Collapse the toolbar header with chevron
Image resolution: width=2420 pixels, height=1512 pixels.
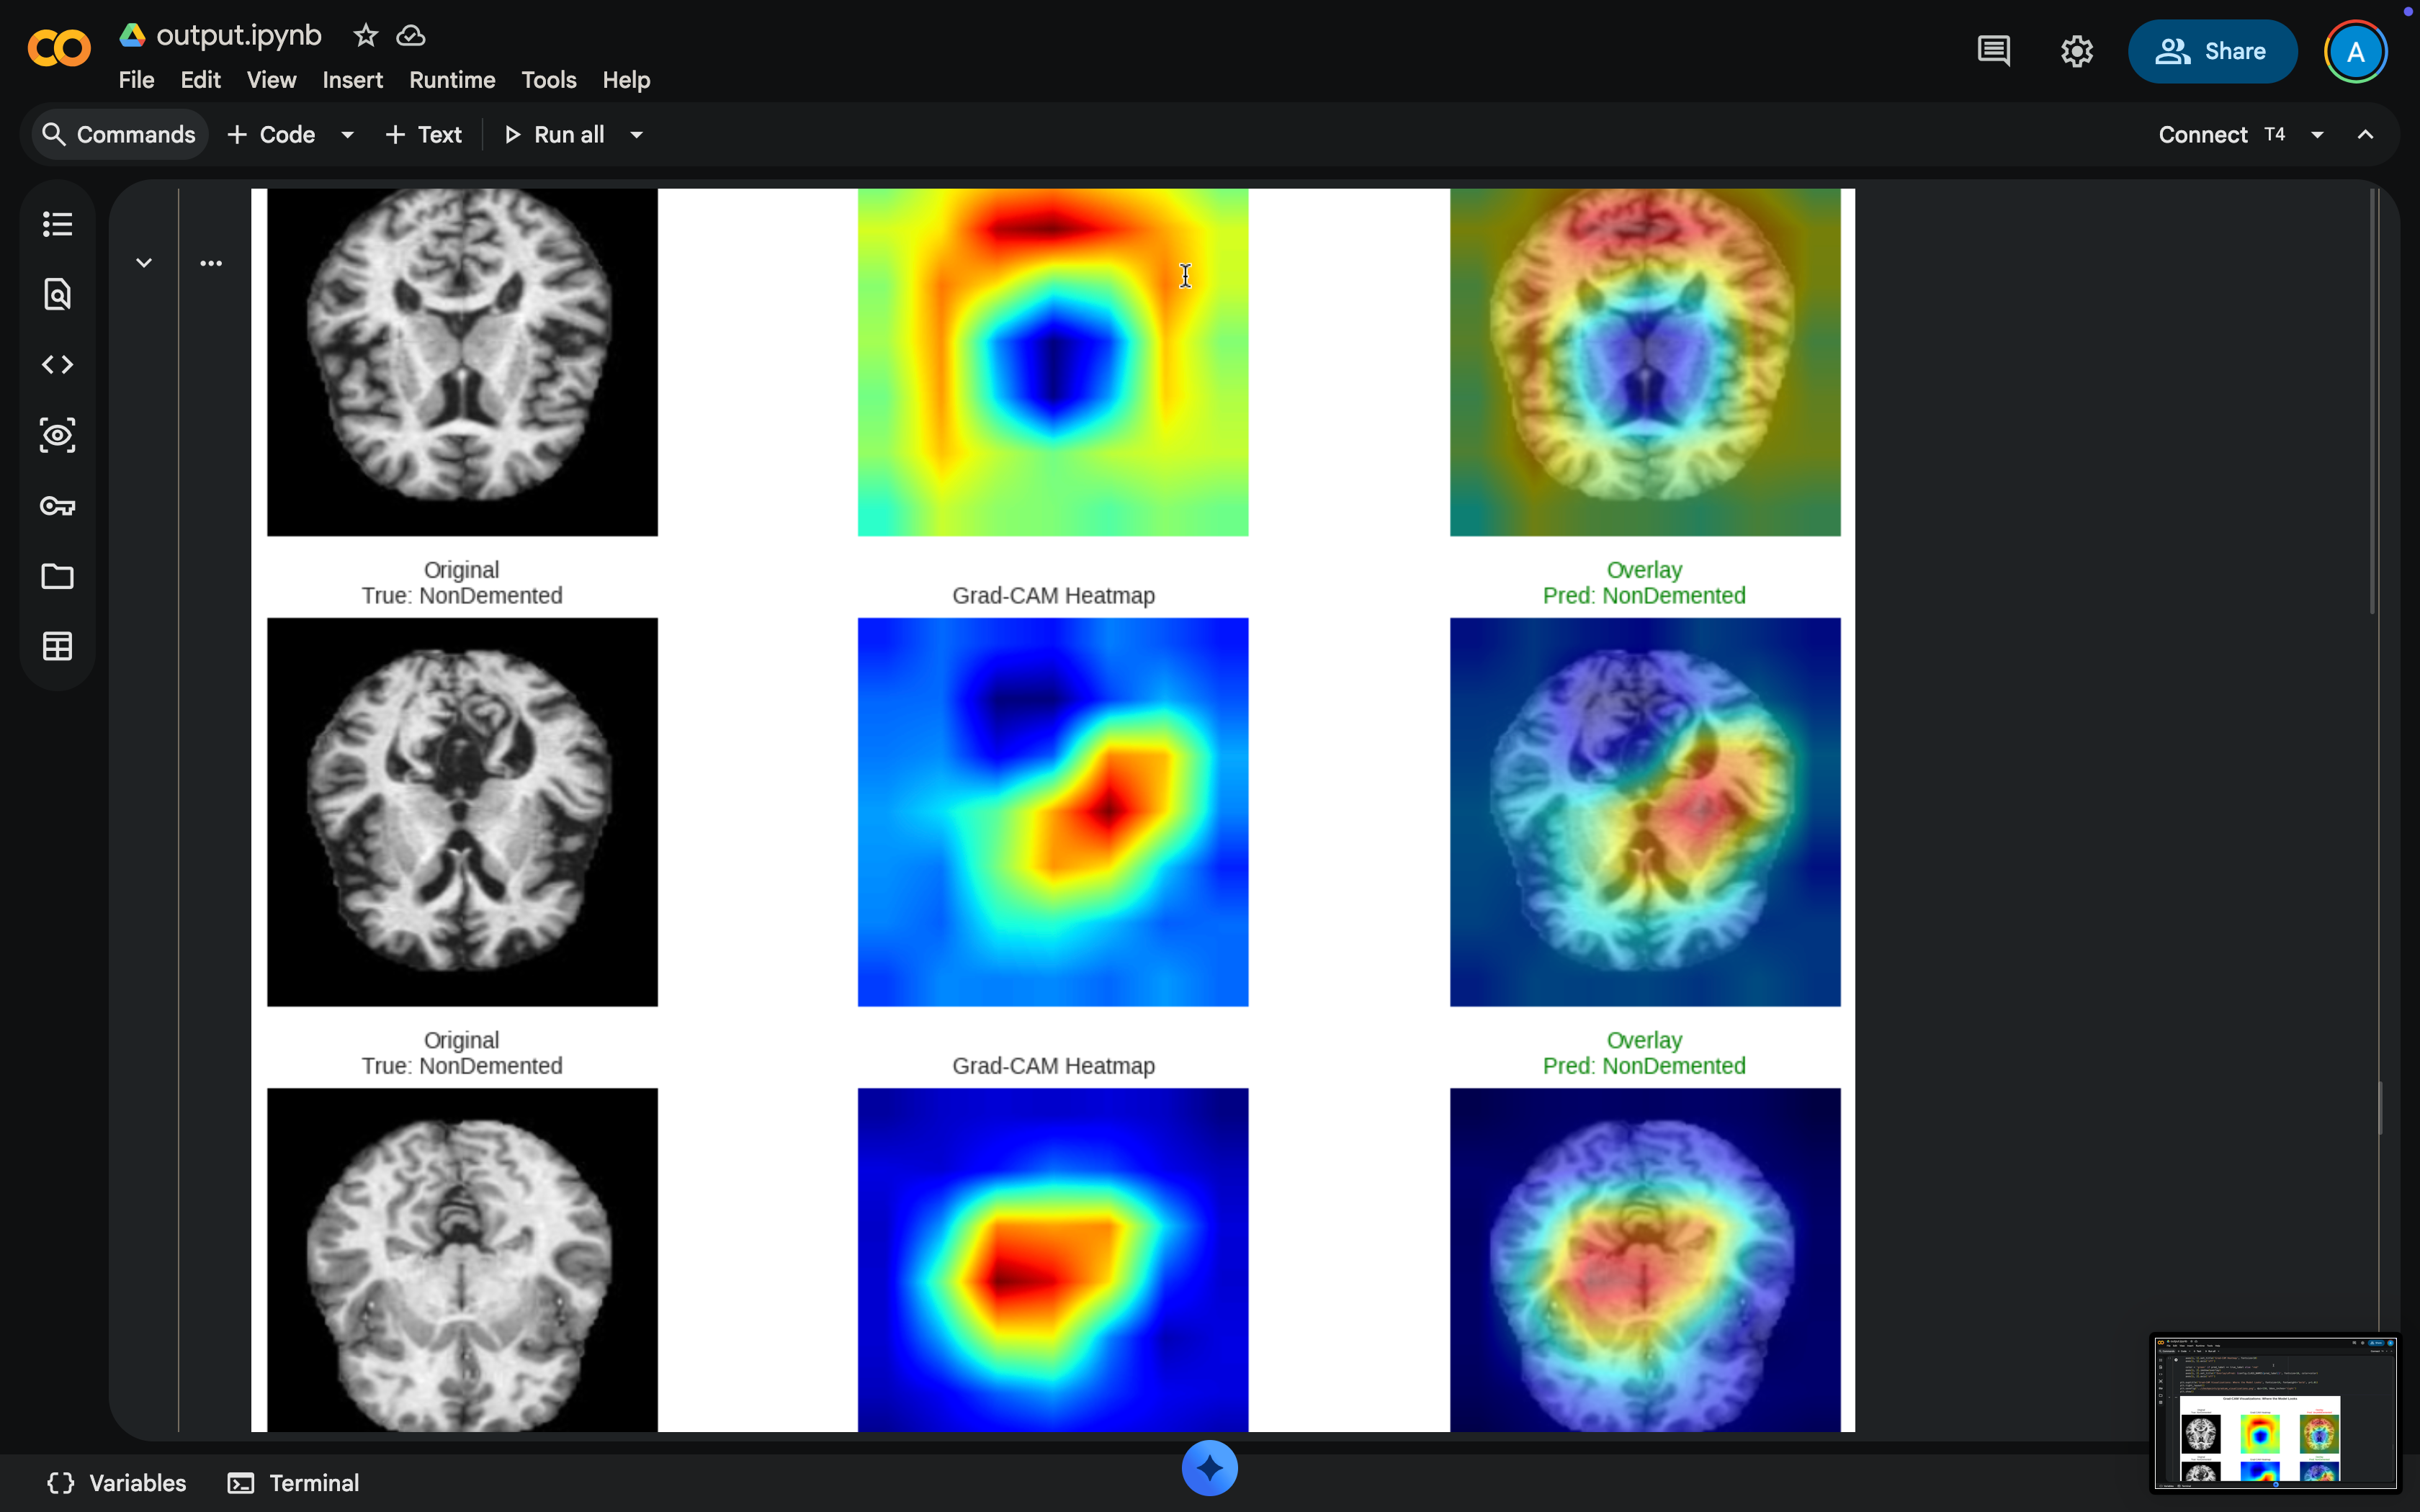click(2365, 135)
